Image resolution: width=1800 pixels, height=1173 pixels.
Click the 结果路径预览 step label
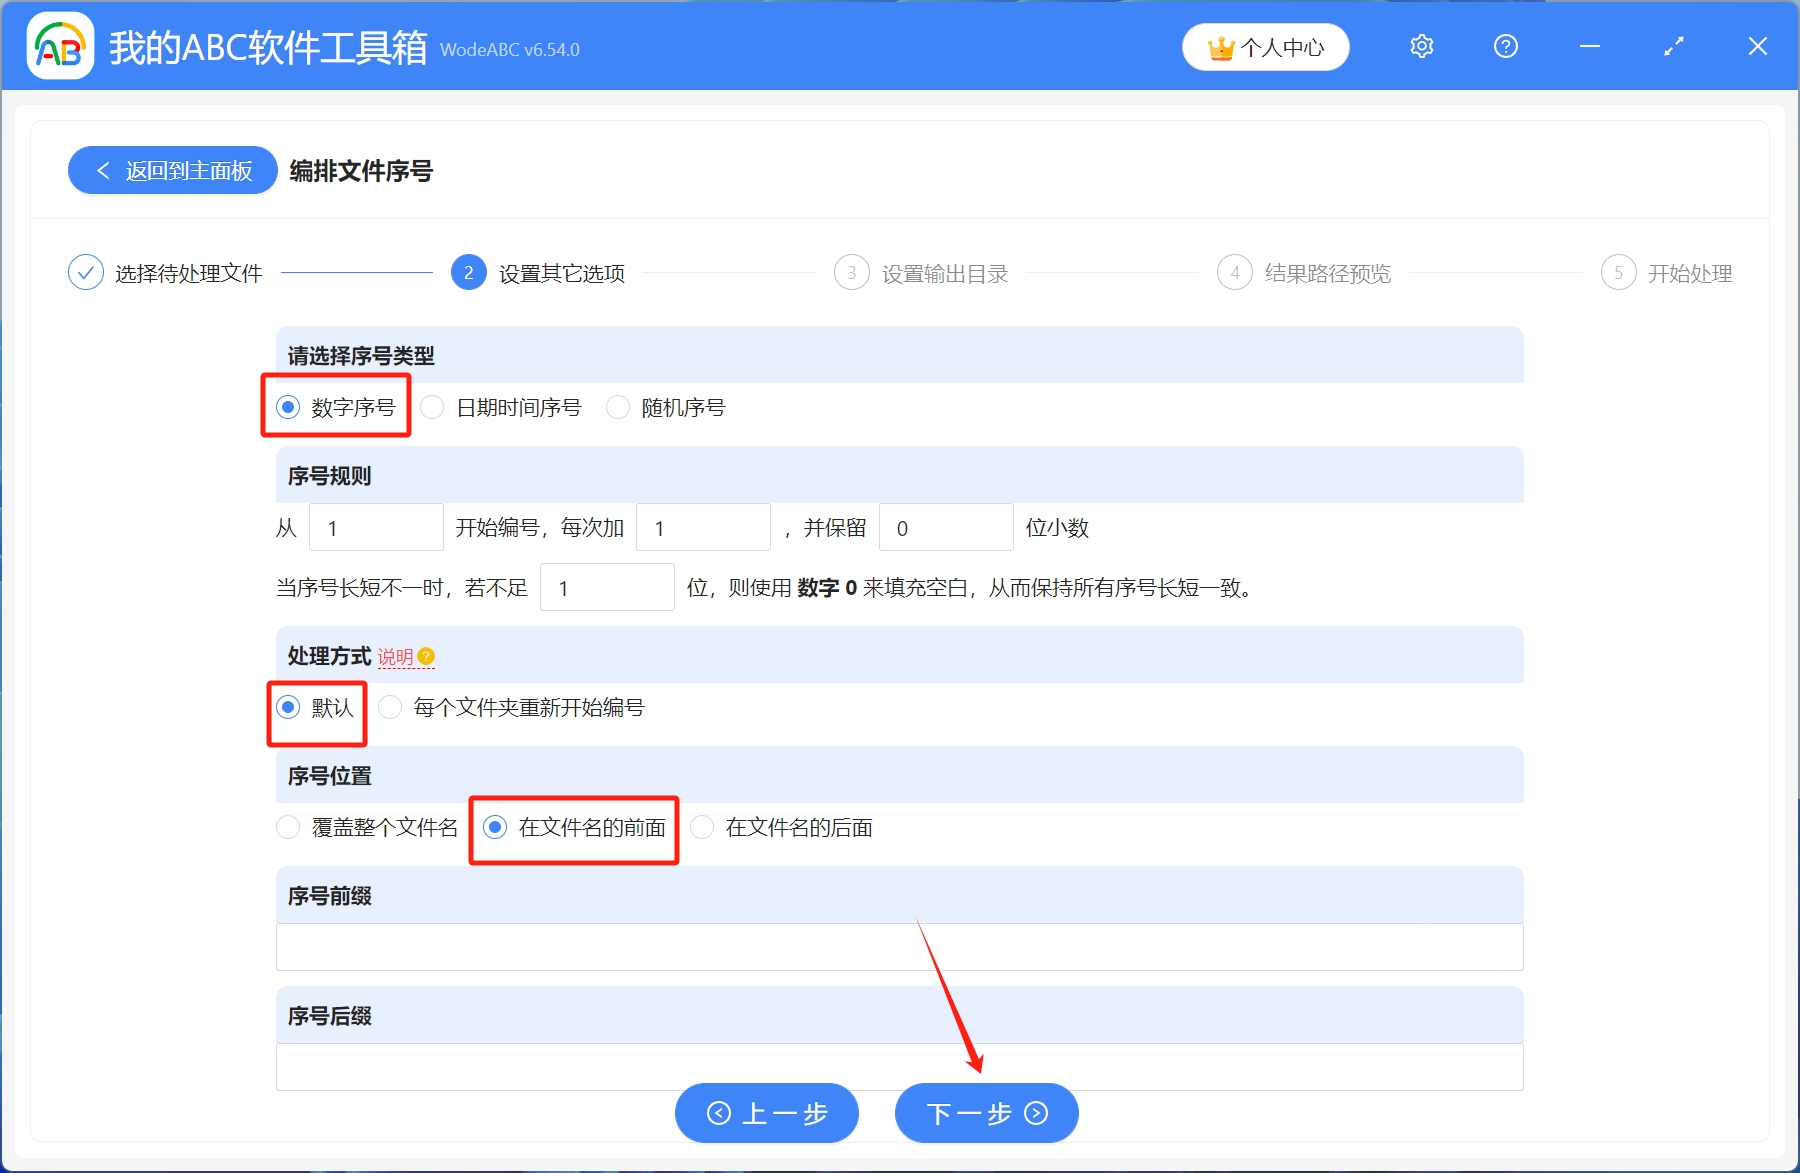click(1327, 273)
